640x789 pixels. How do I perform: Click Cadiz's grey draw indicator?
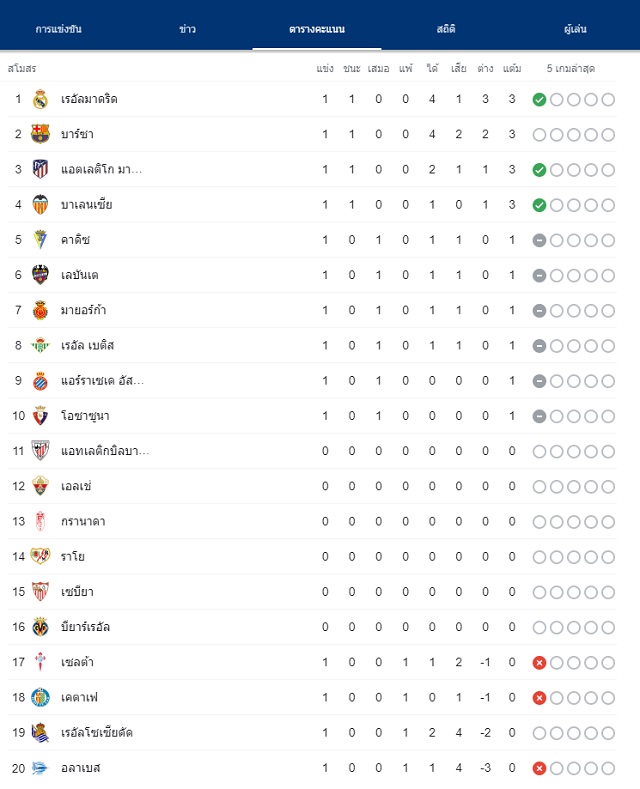tap(539, 241)
